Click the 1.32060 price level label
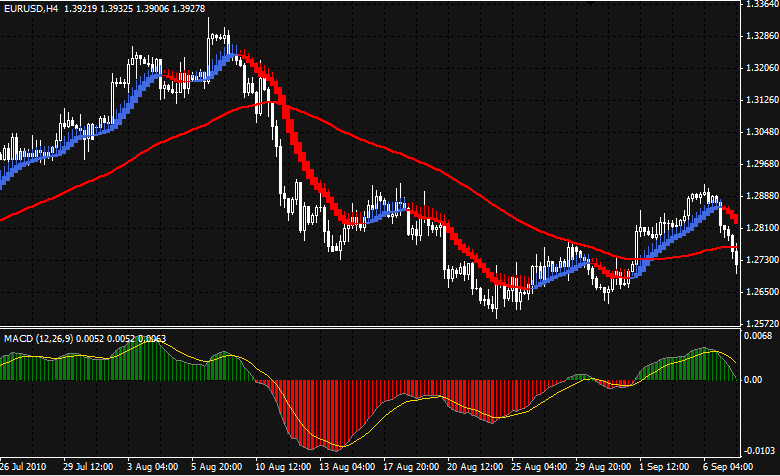This screenshot has height=476, width=780. coord(762,68)
